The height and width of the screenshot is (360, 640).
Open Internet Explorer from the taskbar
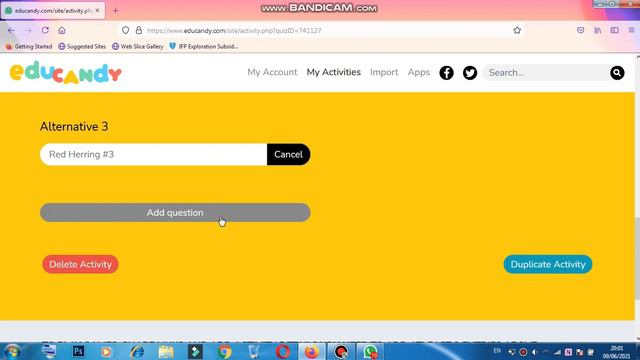coord(137,351)
